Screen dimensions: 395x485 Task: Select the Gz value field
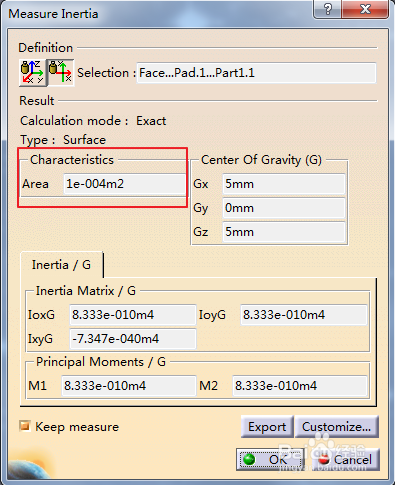(x=284, y=232)
